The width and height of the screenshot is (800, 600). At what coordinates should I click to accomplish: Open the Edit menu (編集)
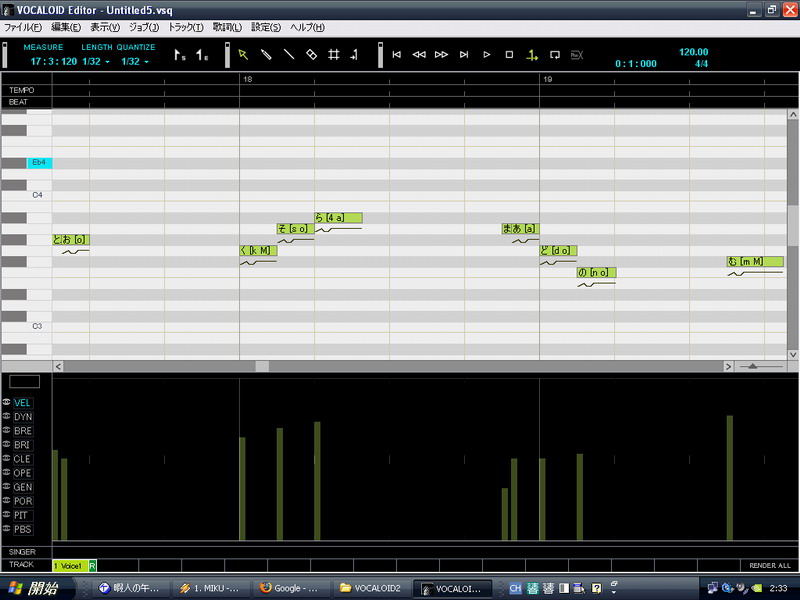[x=66, y=28]
